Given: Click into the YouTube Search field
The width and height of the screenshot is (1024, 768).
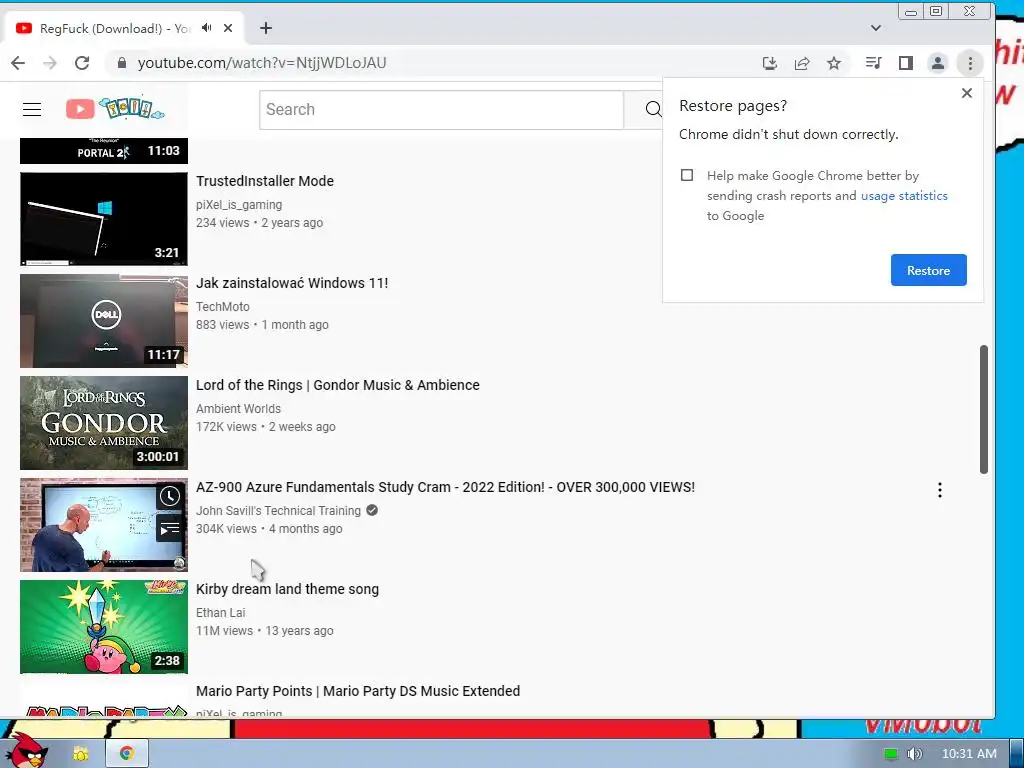Looking at the screenshot, I should tap(441, 110).
